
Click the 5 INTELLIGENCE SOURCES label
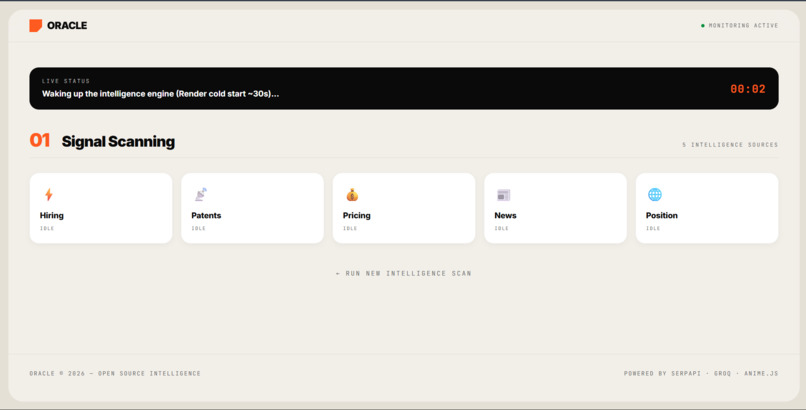pyautogui.click(x=730, y=145)
